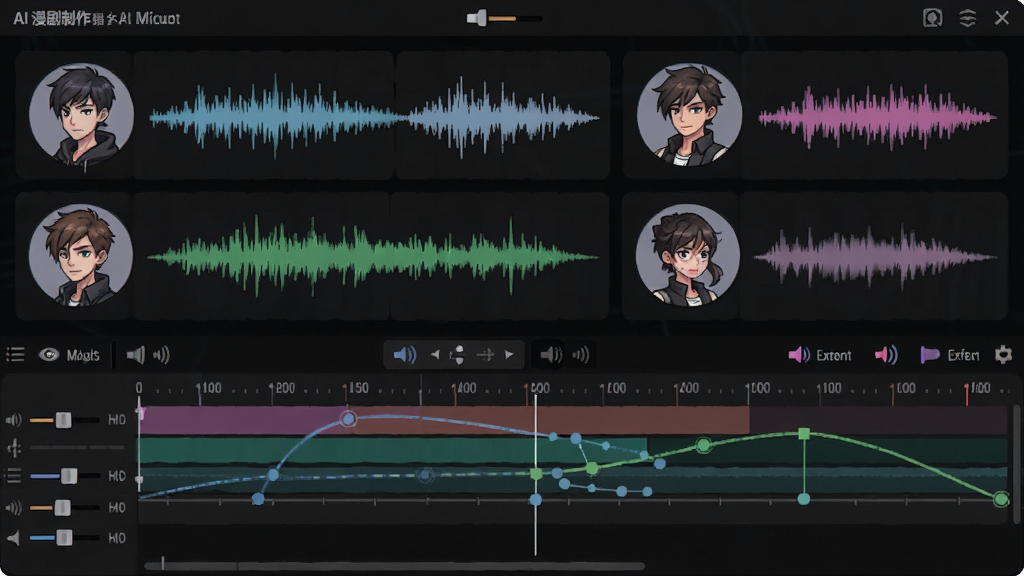Click the pink-red speaker between Extont and Exfert

886,355
